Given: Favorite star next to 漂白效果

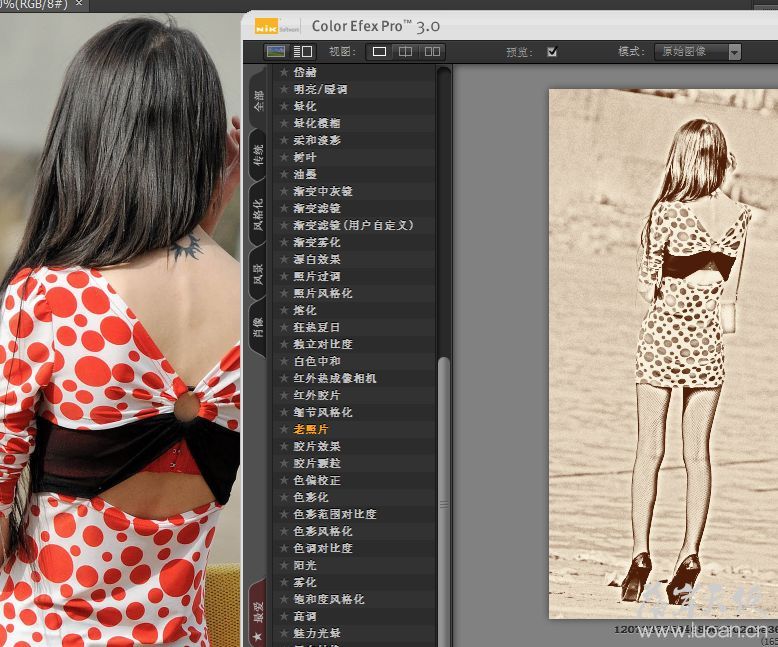Looking at the screenshot, I should click(284, 259).
